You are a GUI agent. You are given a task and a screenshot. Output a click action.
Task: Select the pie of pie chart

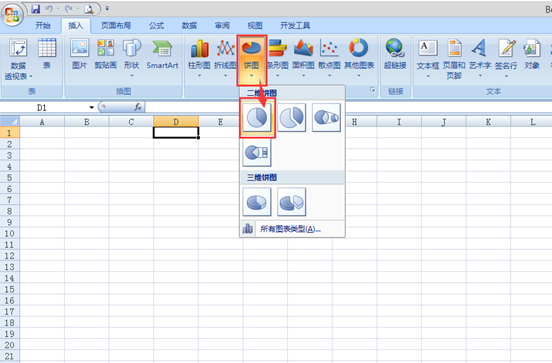tap(326, 117)
